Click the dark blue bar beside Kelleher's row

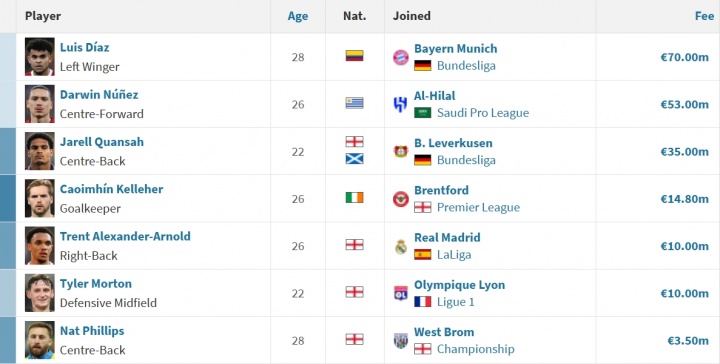8,198
